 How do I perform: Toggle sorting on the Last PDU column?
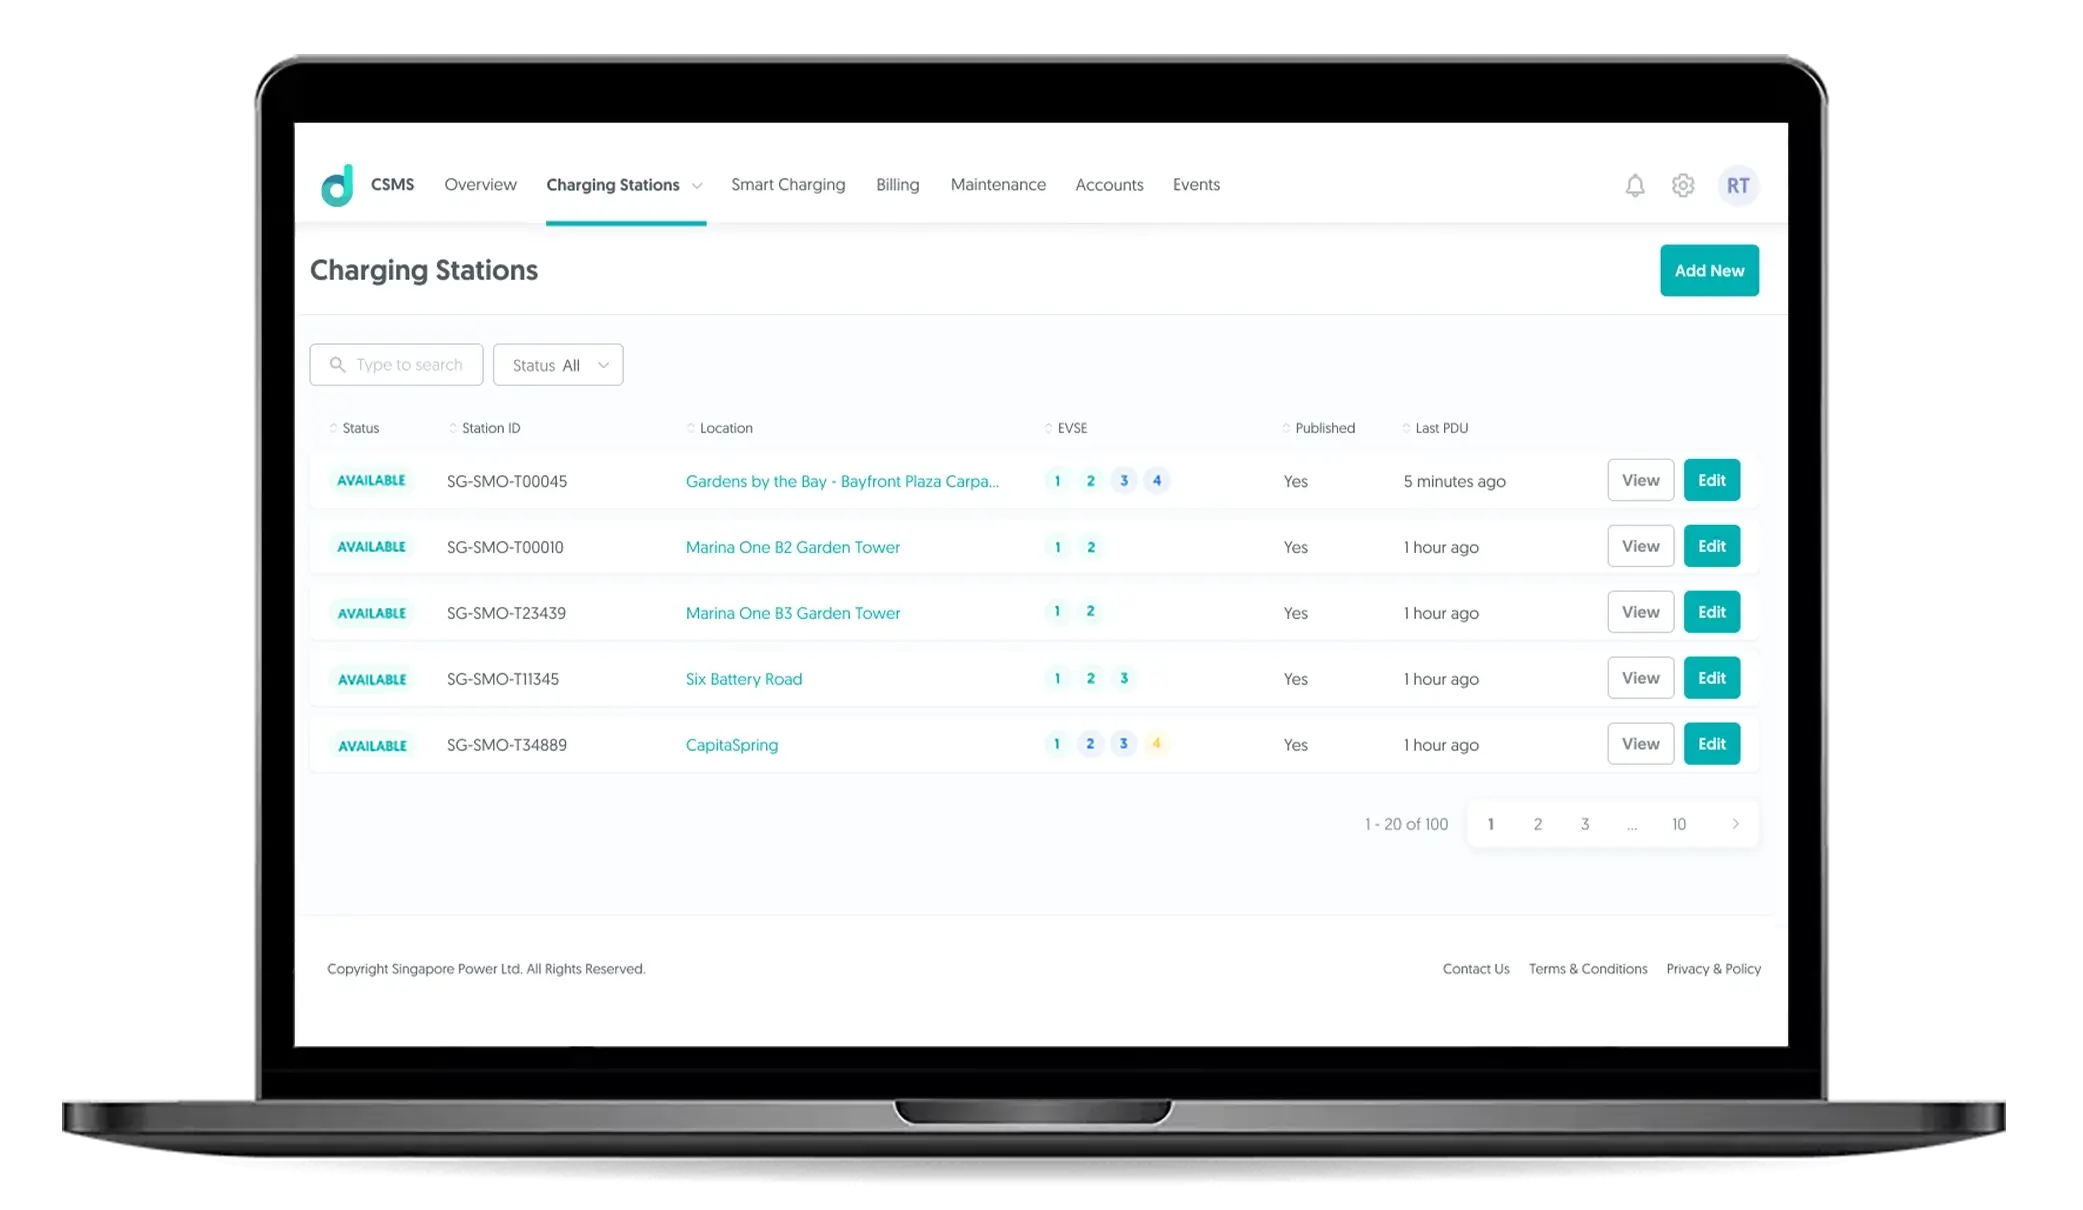pos(1408,428)
